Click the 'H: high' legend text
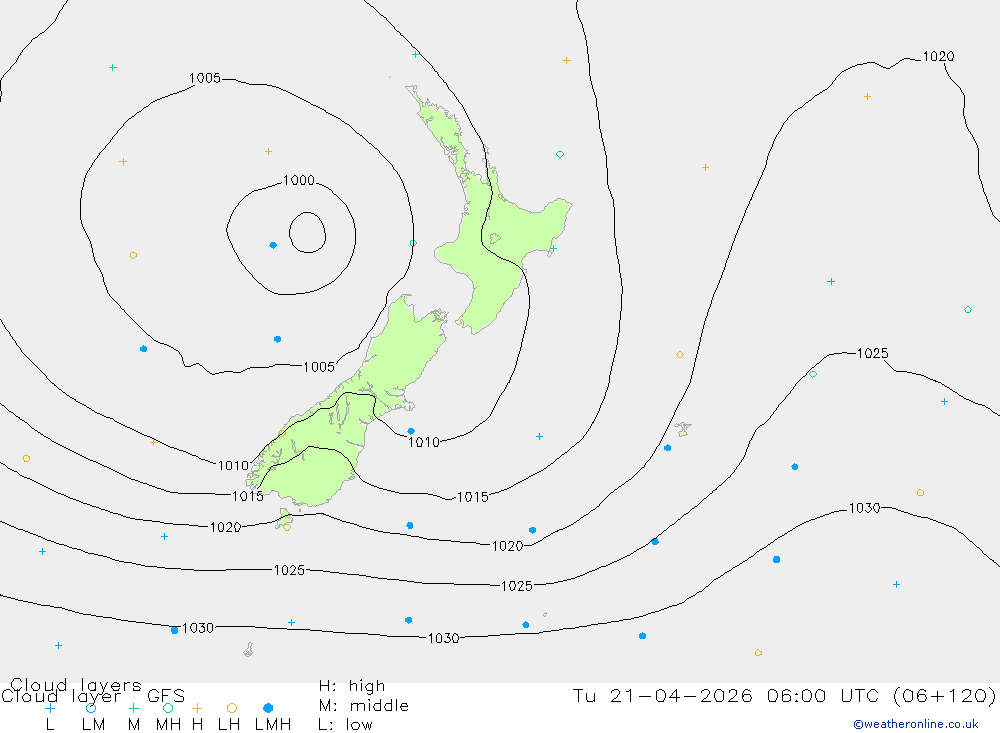1000x733 pixels. click(352, 686)
